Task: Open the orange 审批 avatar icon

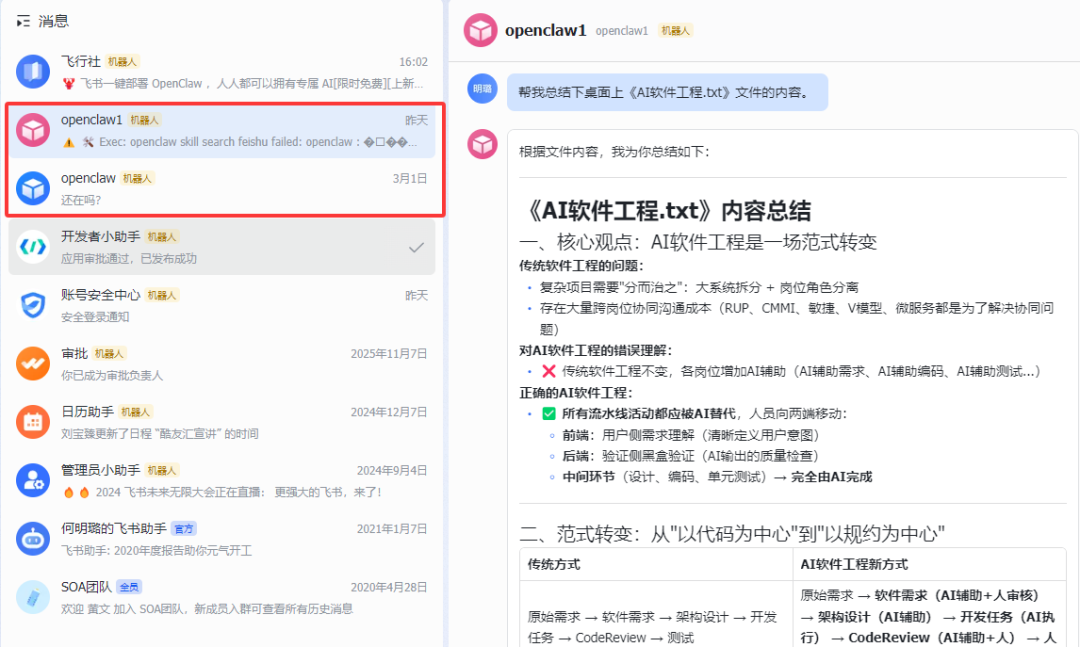Action: pos(33,364)
